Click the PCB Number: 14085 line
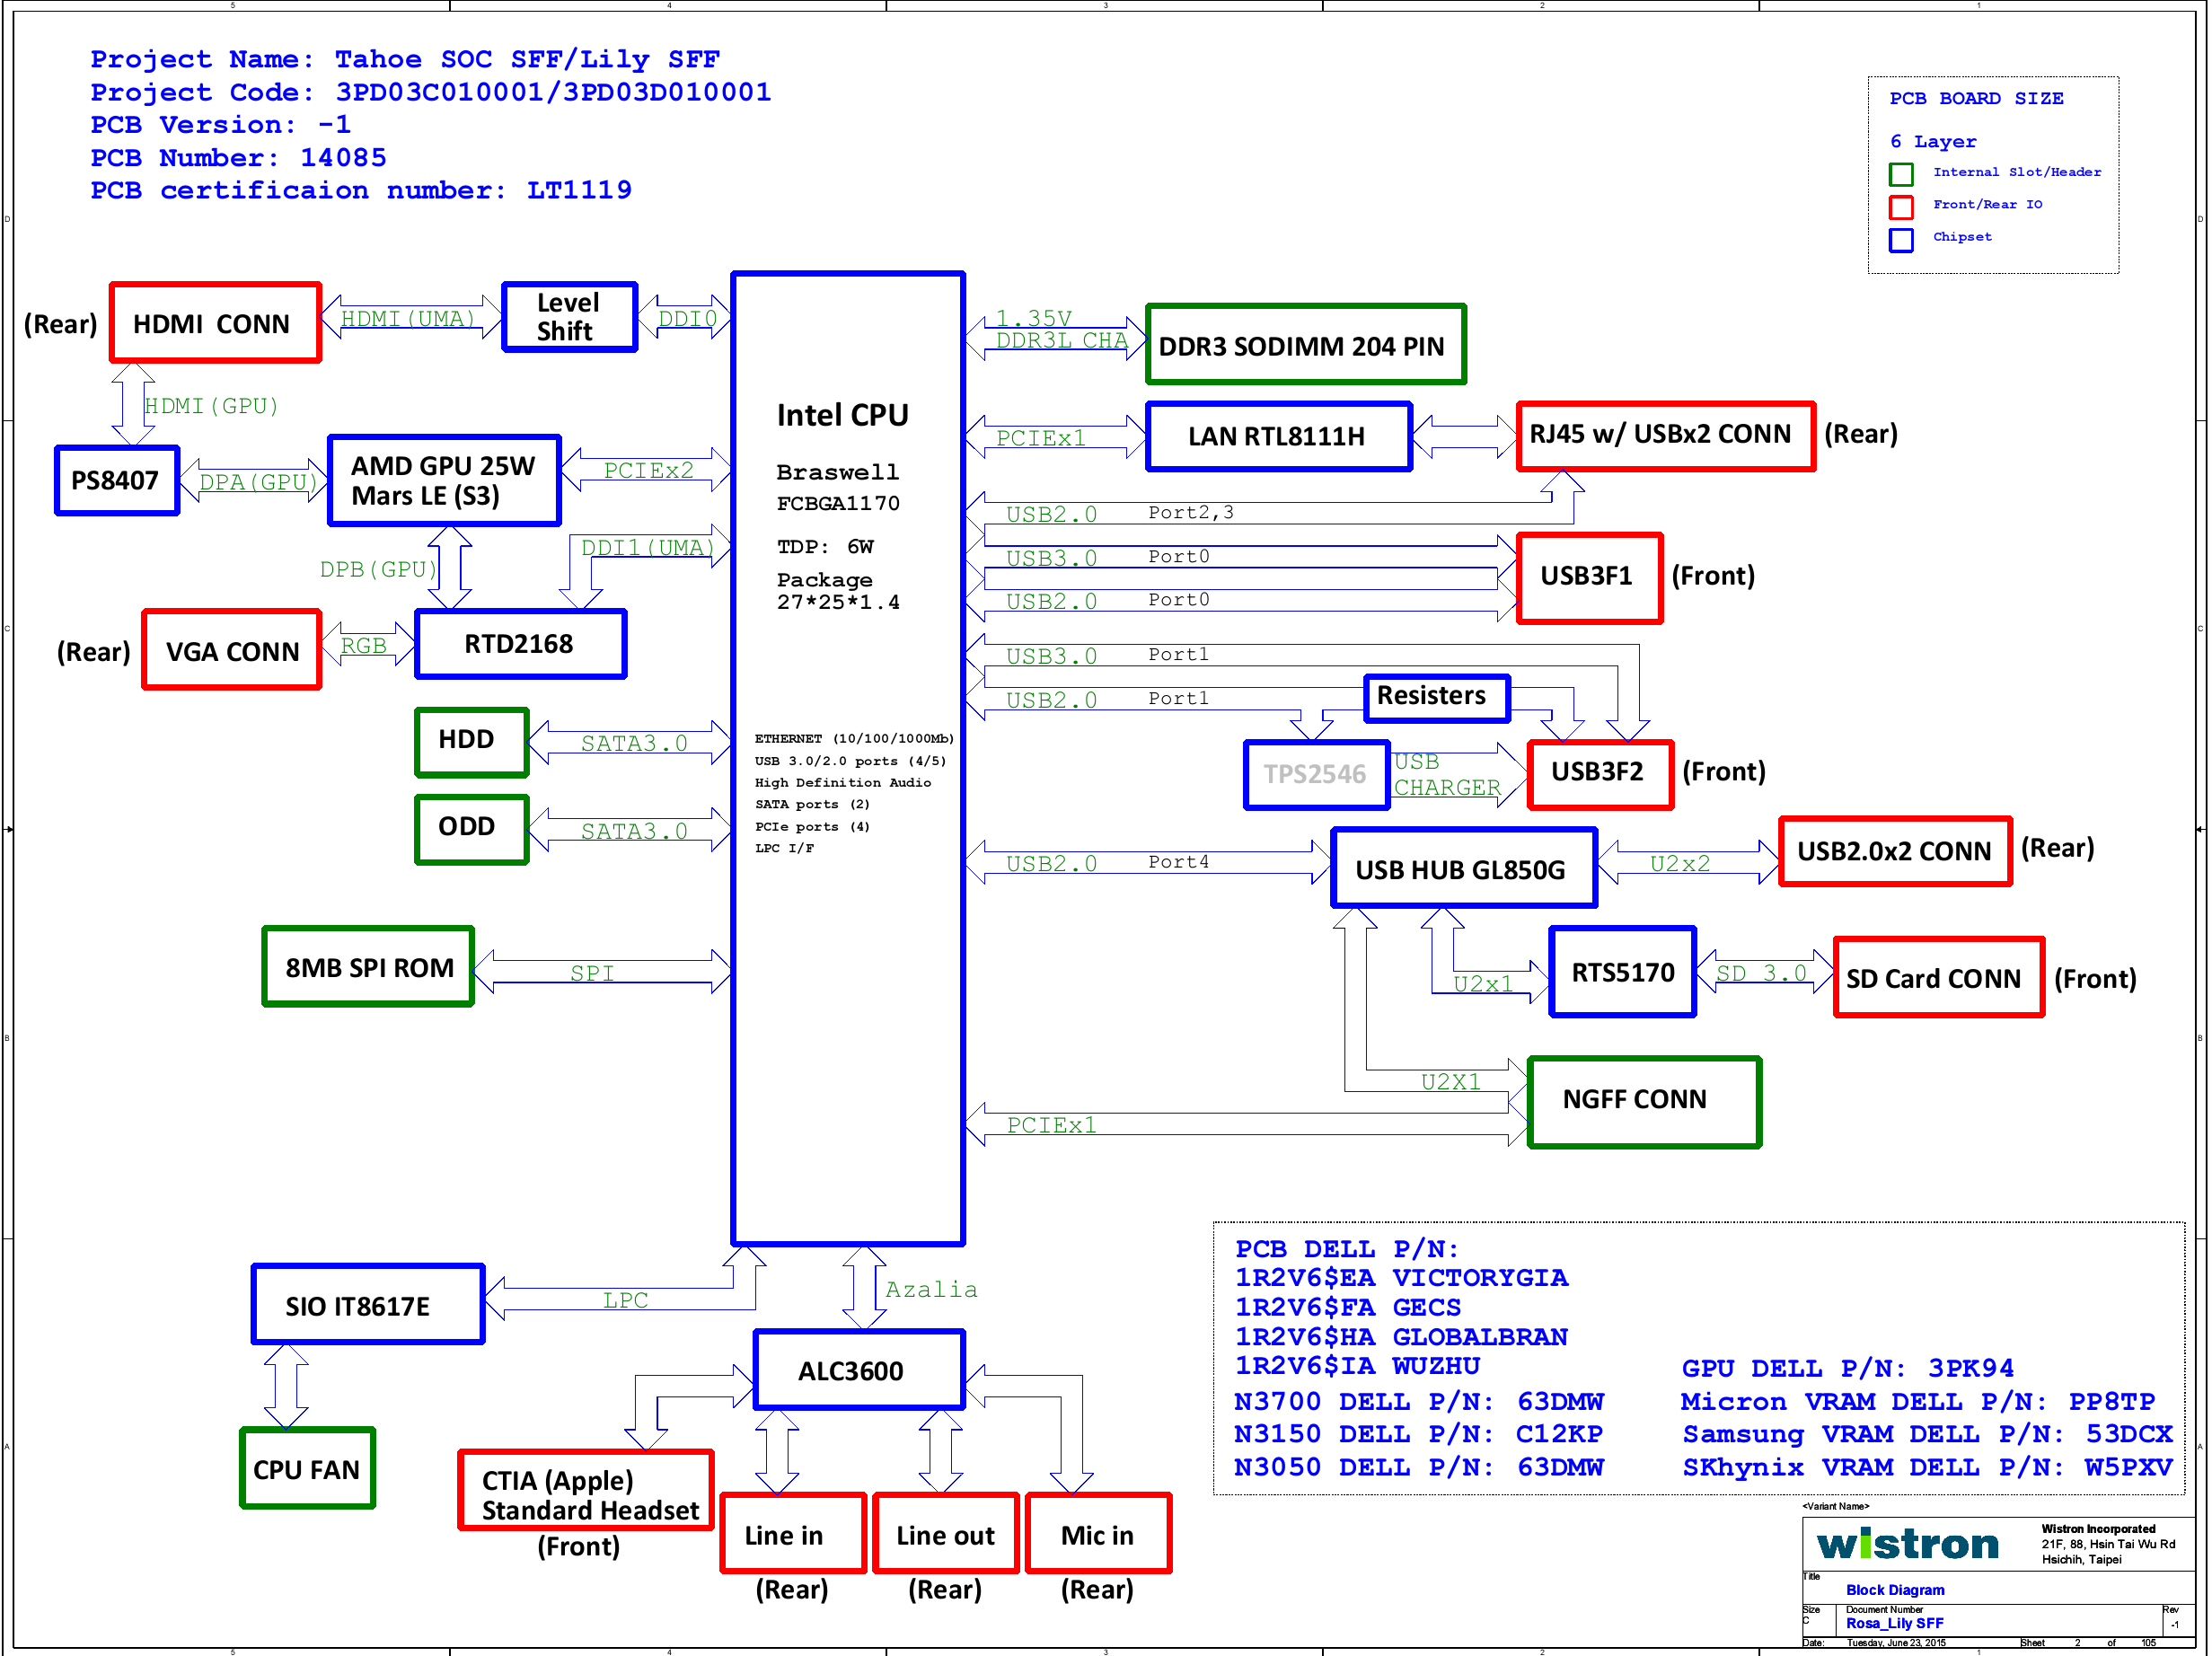 [238, 157]
